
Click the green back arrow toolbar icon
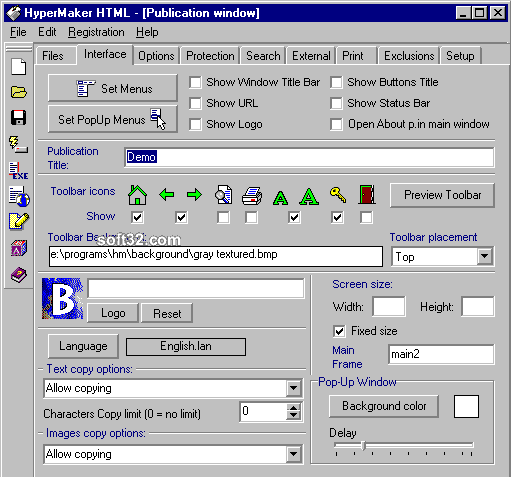click(166, 194)
